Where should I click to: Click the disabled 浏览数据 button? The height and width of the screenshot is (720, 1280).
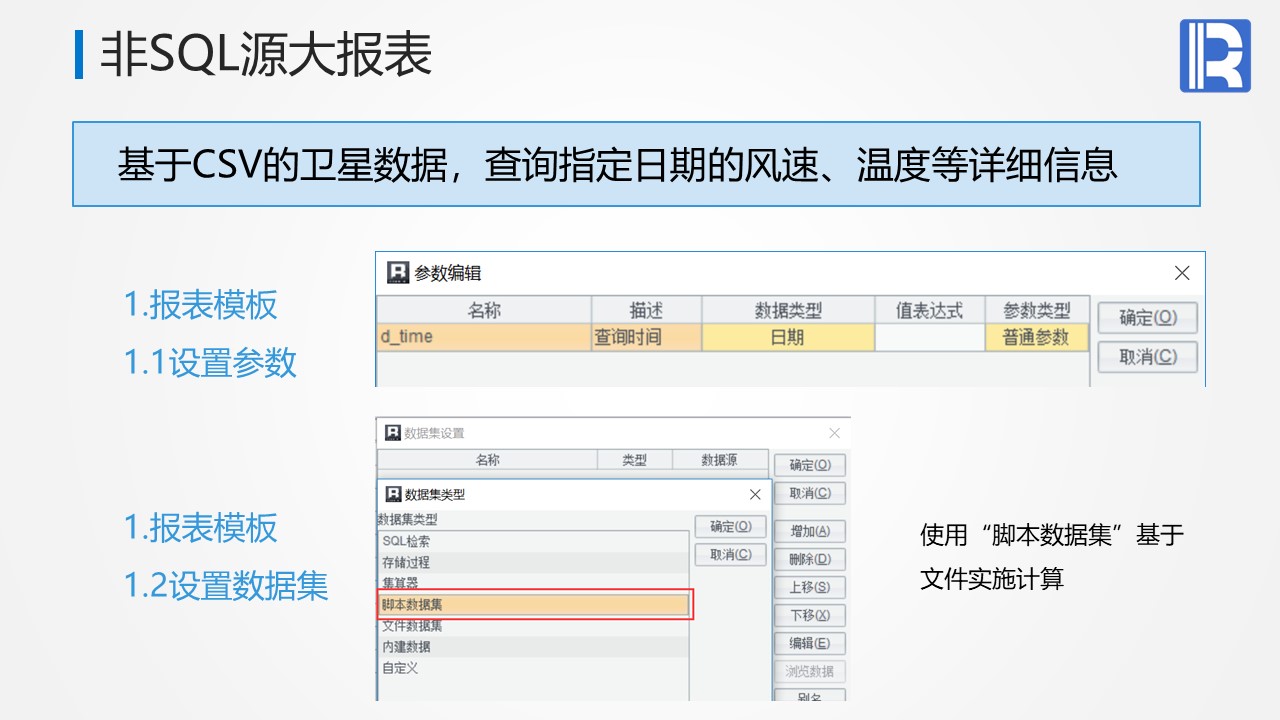(x=810, y=671)
